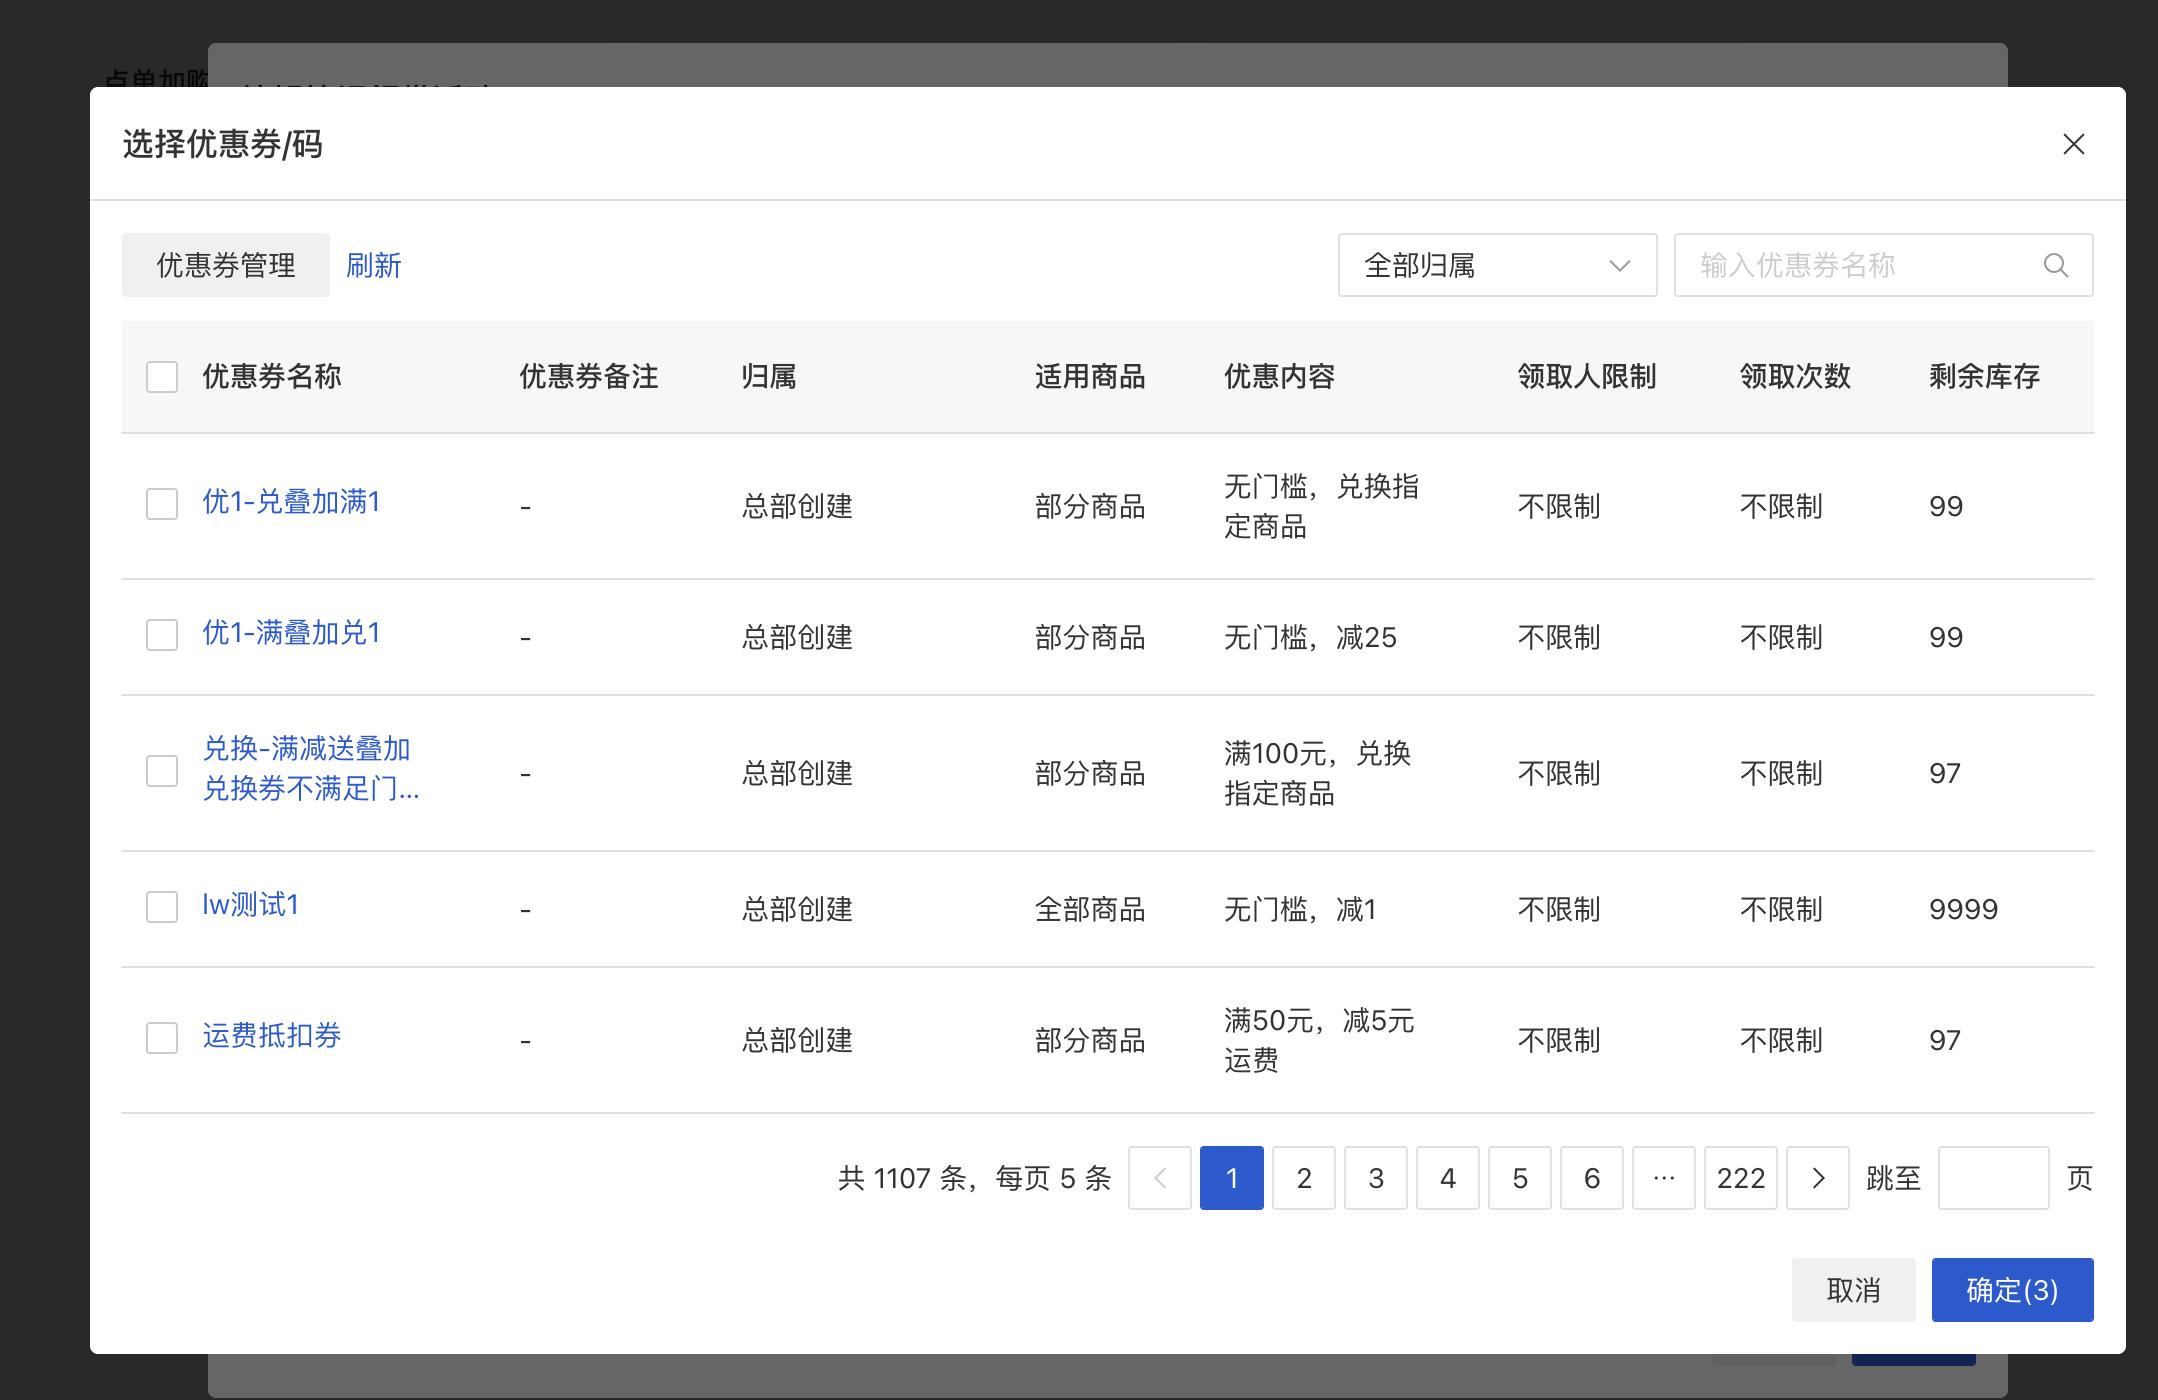Click the pagination ellipsis button
Viewport: 2158px width, 1400px height.
point(1663,1178)
